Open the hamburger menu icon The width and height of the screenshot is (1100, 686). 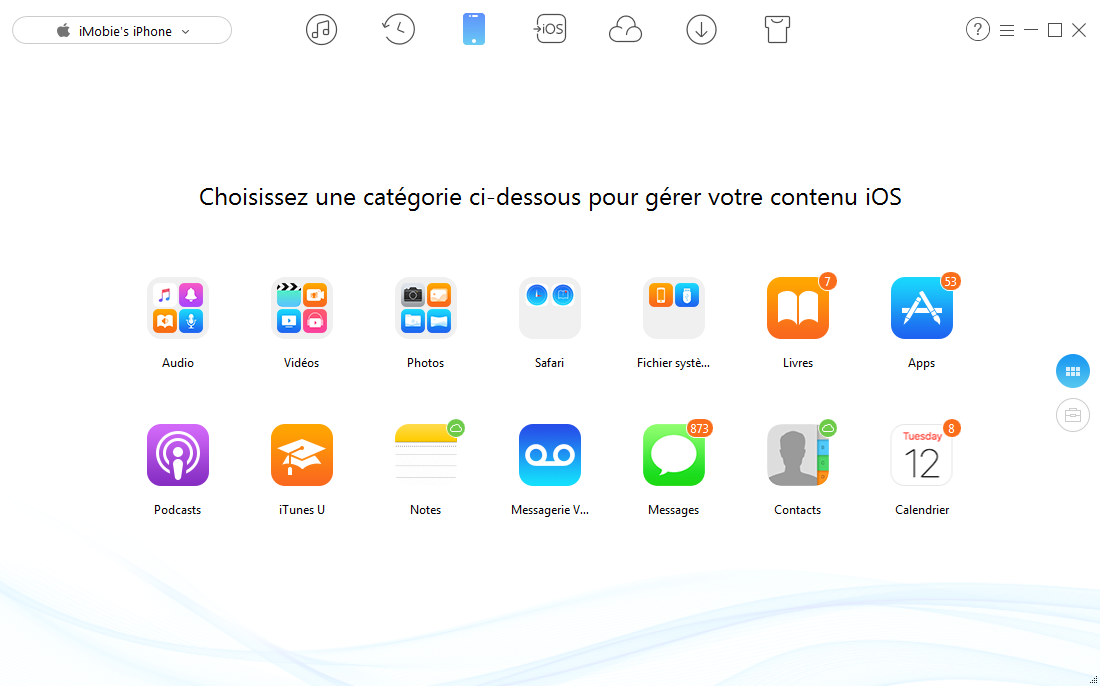pos(1007,30)
